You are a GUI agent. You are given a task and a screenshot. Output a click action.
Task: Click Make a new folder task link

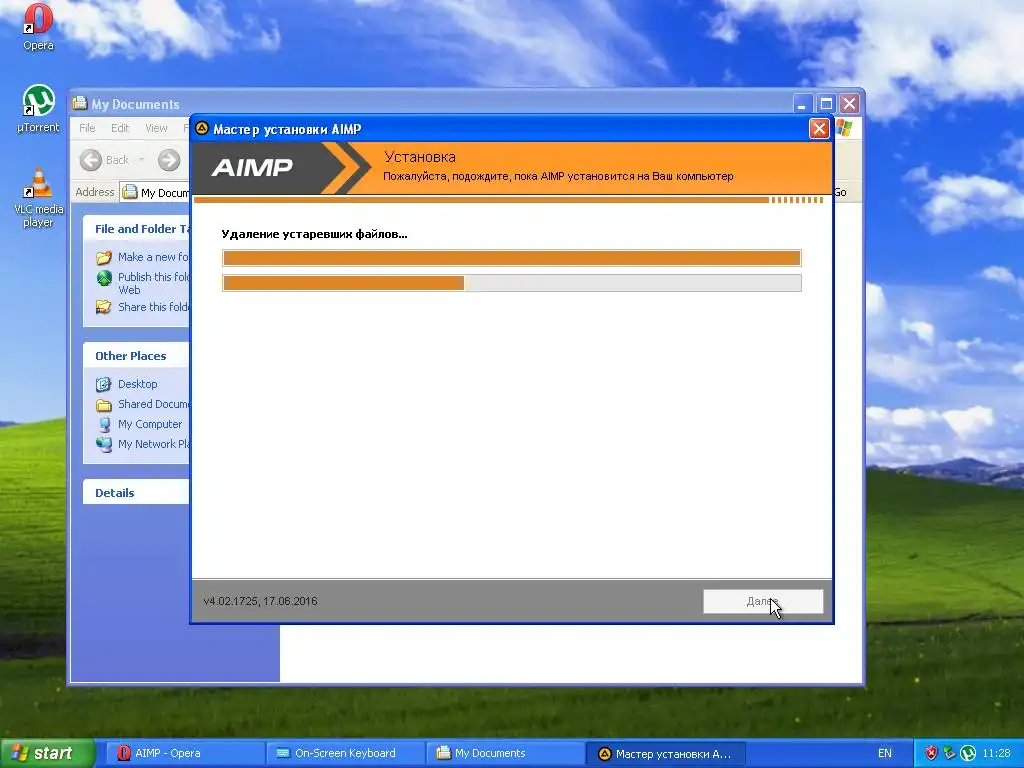[153, 257]
